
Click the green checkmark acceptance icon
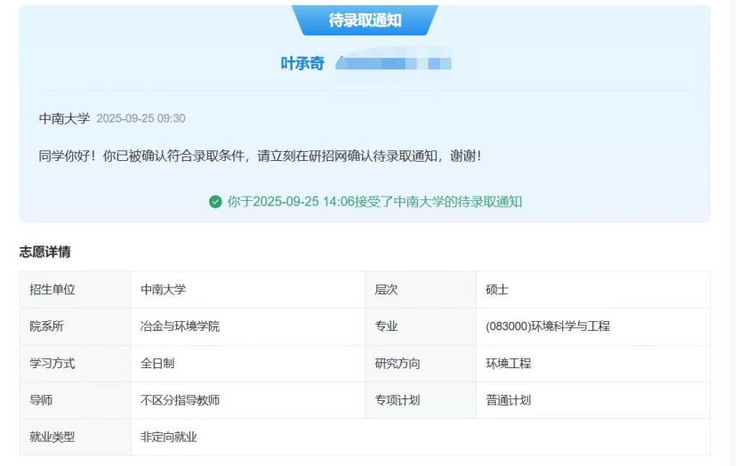click(x=215, y=201)
